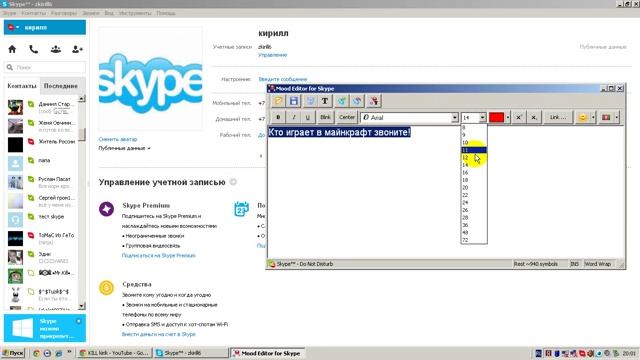Click the blue arrow get-mood icon in Mood Editor
The height and width of the screenshot is (360, 640).
[x=357, y=101]
